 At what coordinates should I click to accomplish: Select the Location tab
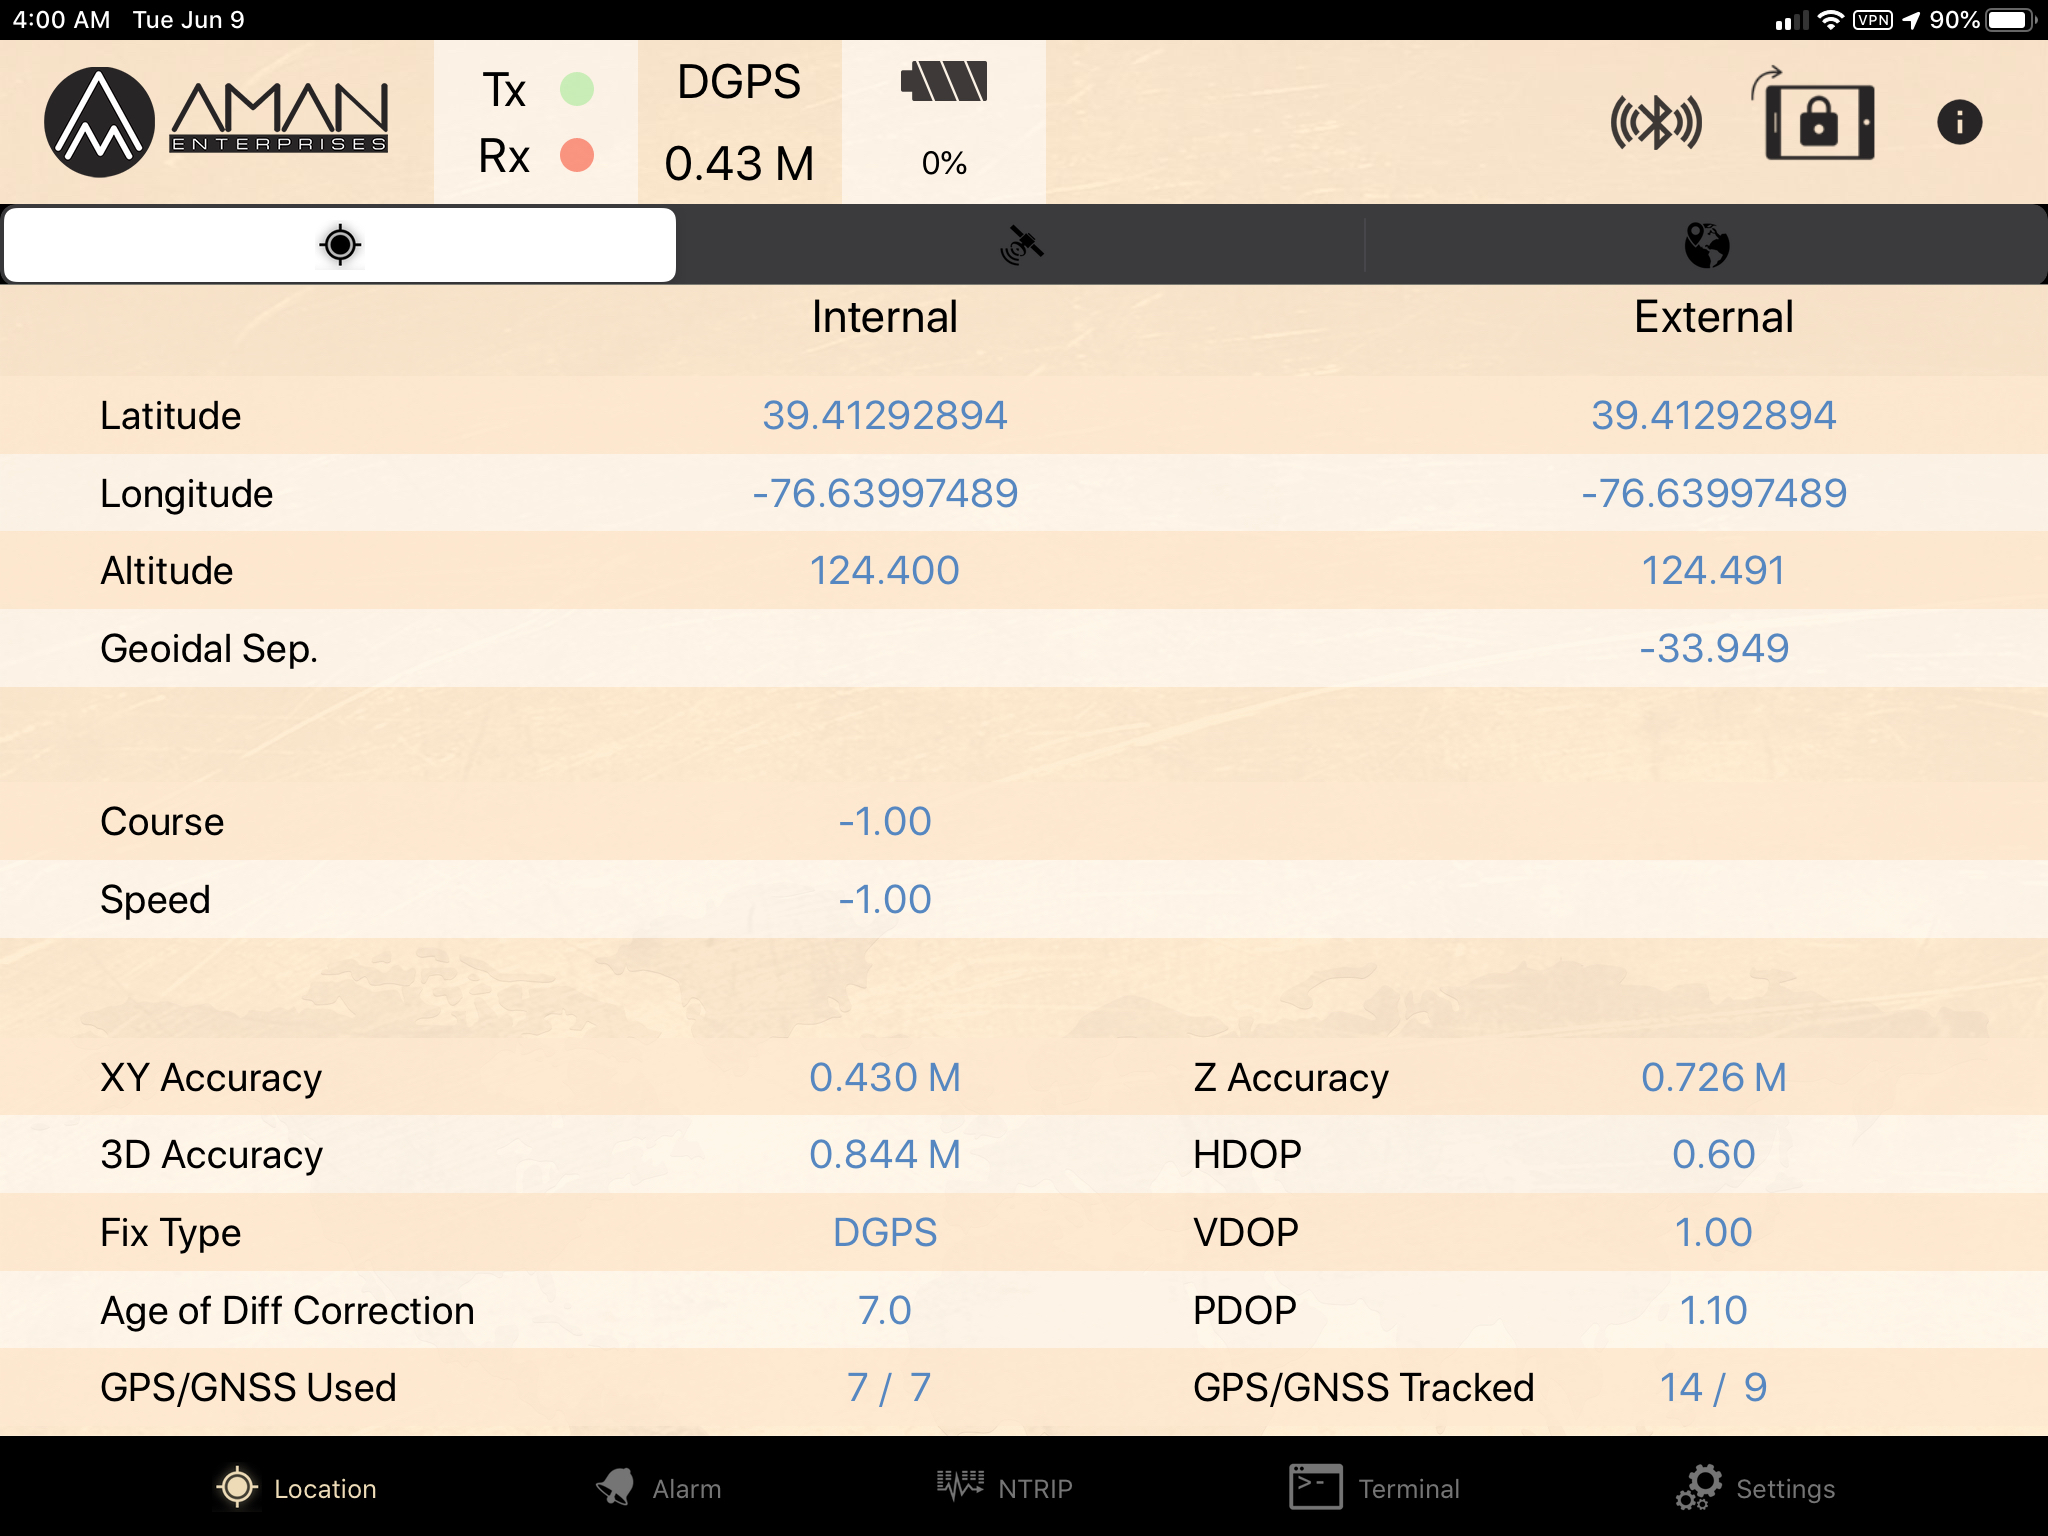pyautogui.click(x=297, y=1488)
